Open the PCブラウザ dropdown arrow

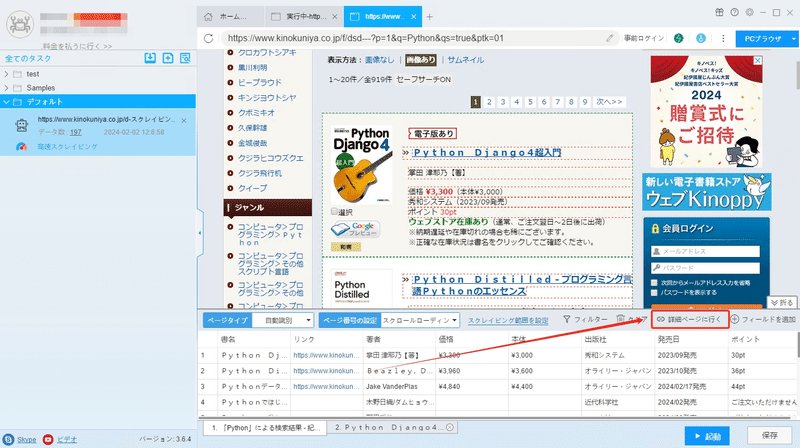(793, 39)
